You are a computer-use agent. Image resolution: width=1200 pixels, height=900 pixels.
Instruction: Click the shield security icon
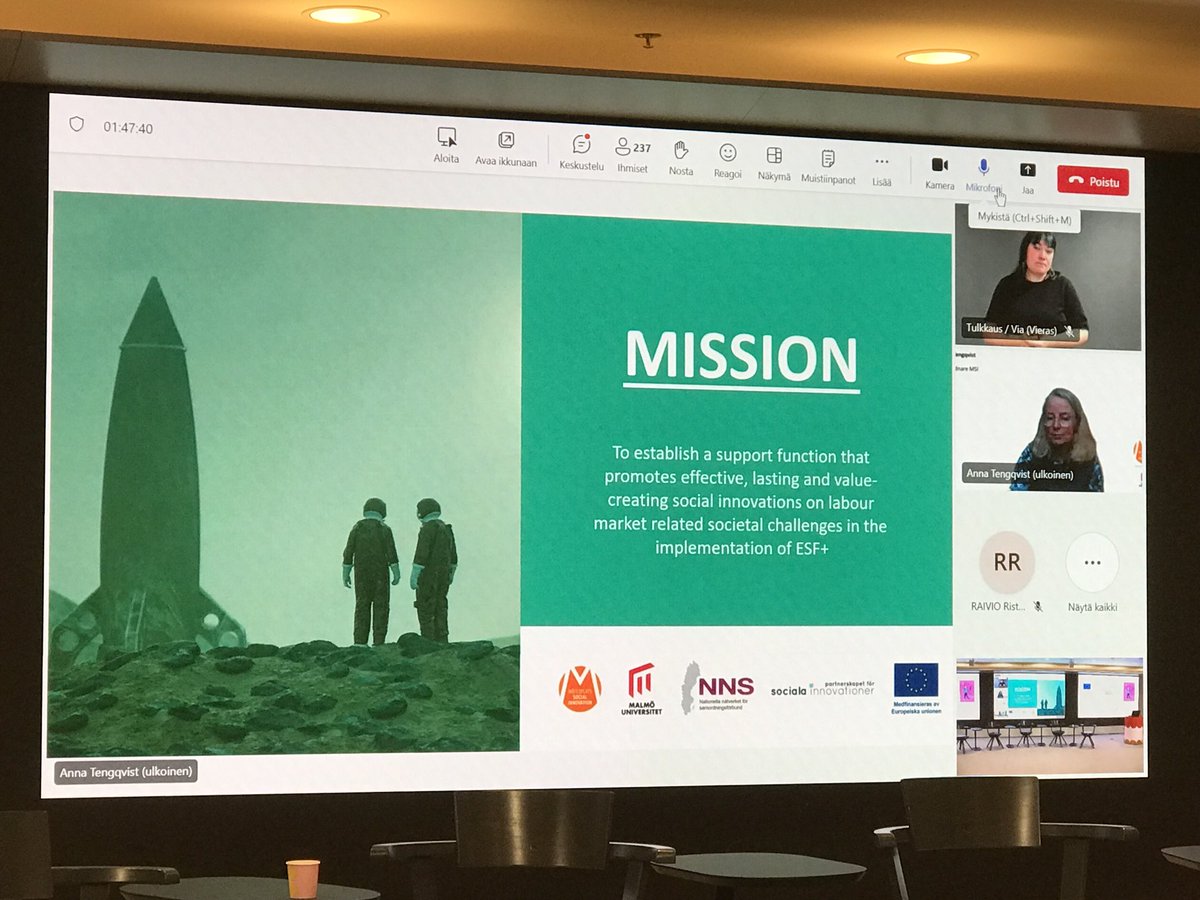(x=76, y=124)
